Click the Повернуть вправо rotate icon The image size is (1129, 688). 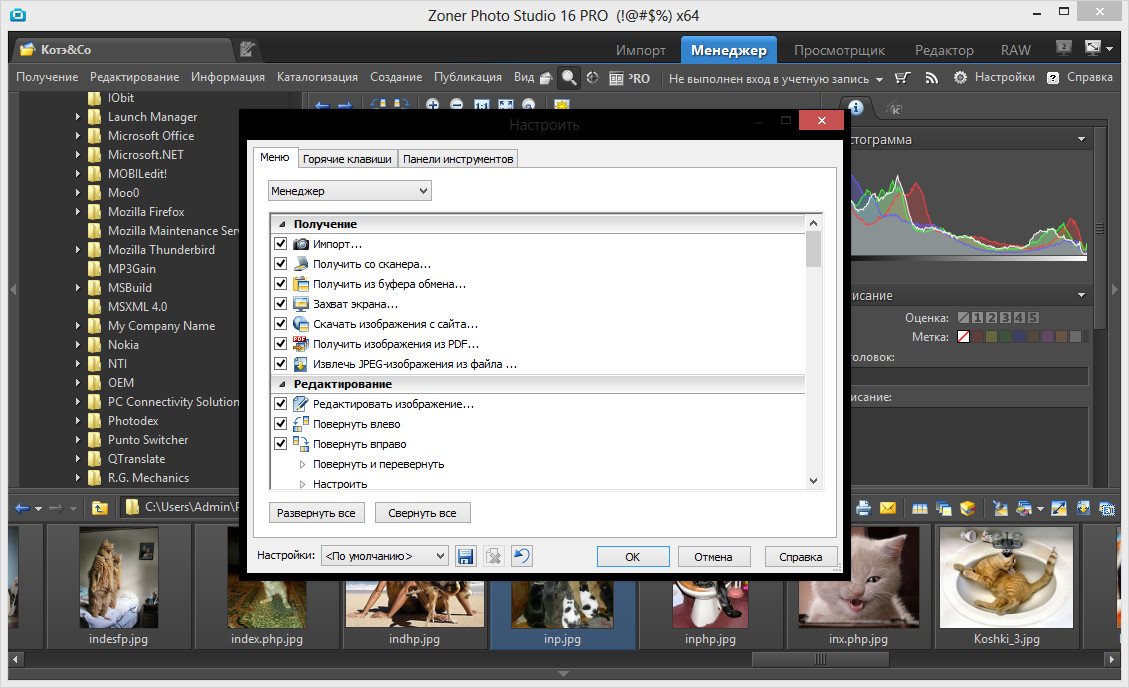click(301, 444)
